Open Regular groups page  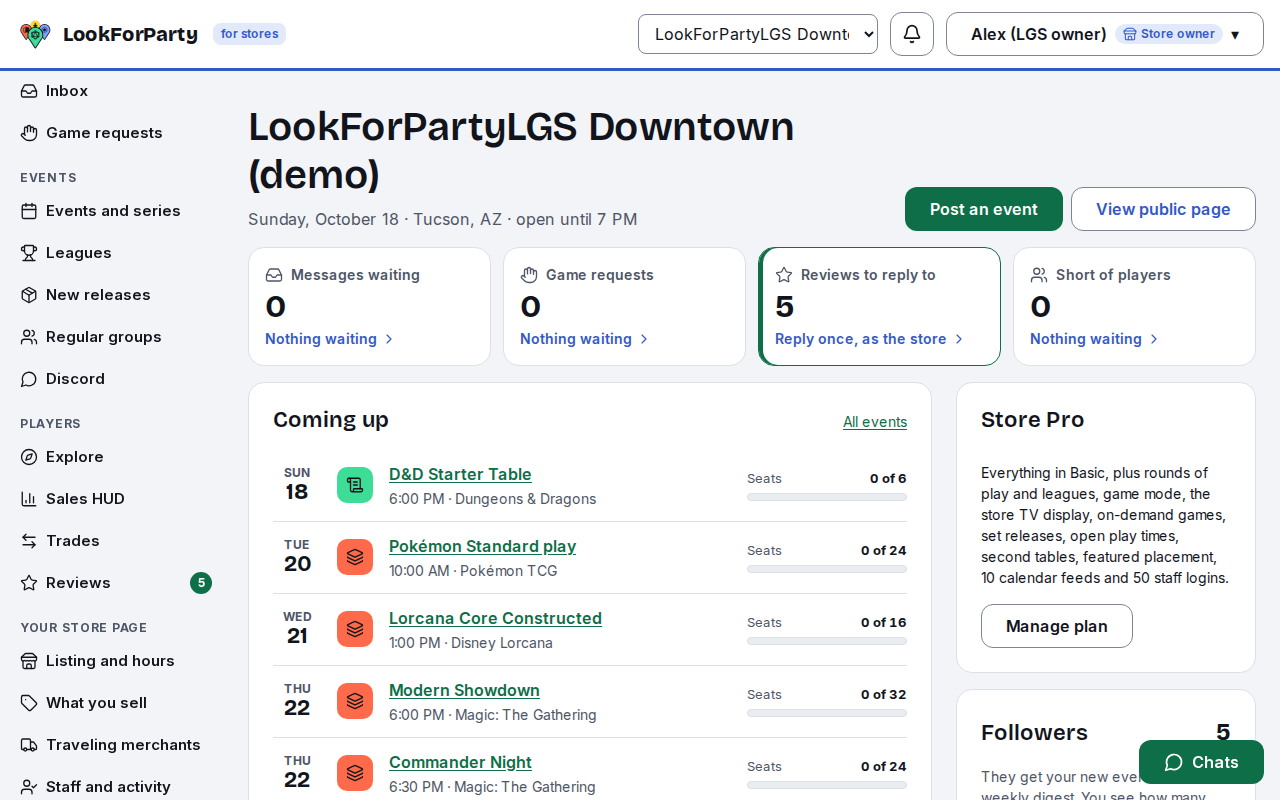pyautogui.click(x=116, y=337)
